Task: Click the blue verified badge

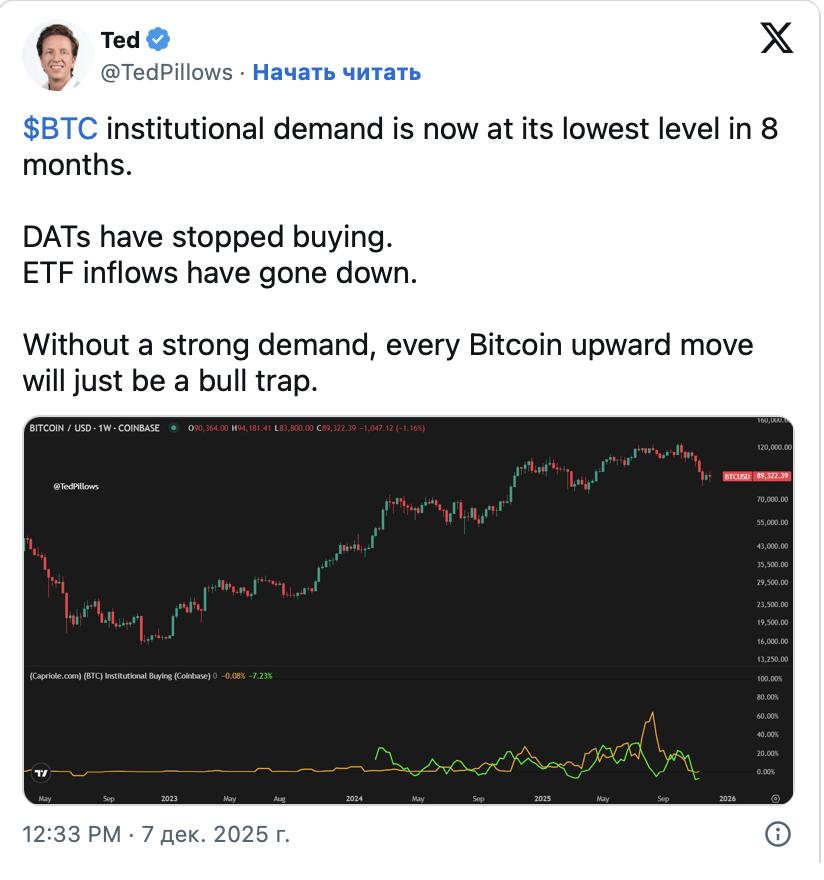Action: pos(159,40)
